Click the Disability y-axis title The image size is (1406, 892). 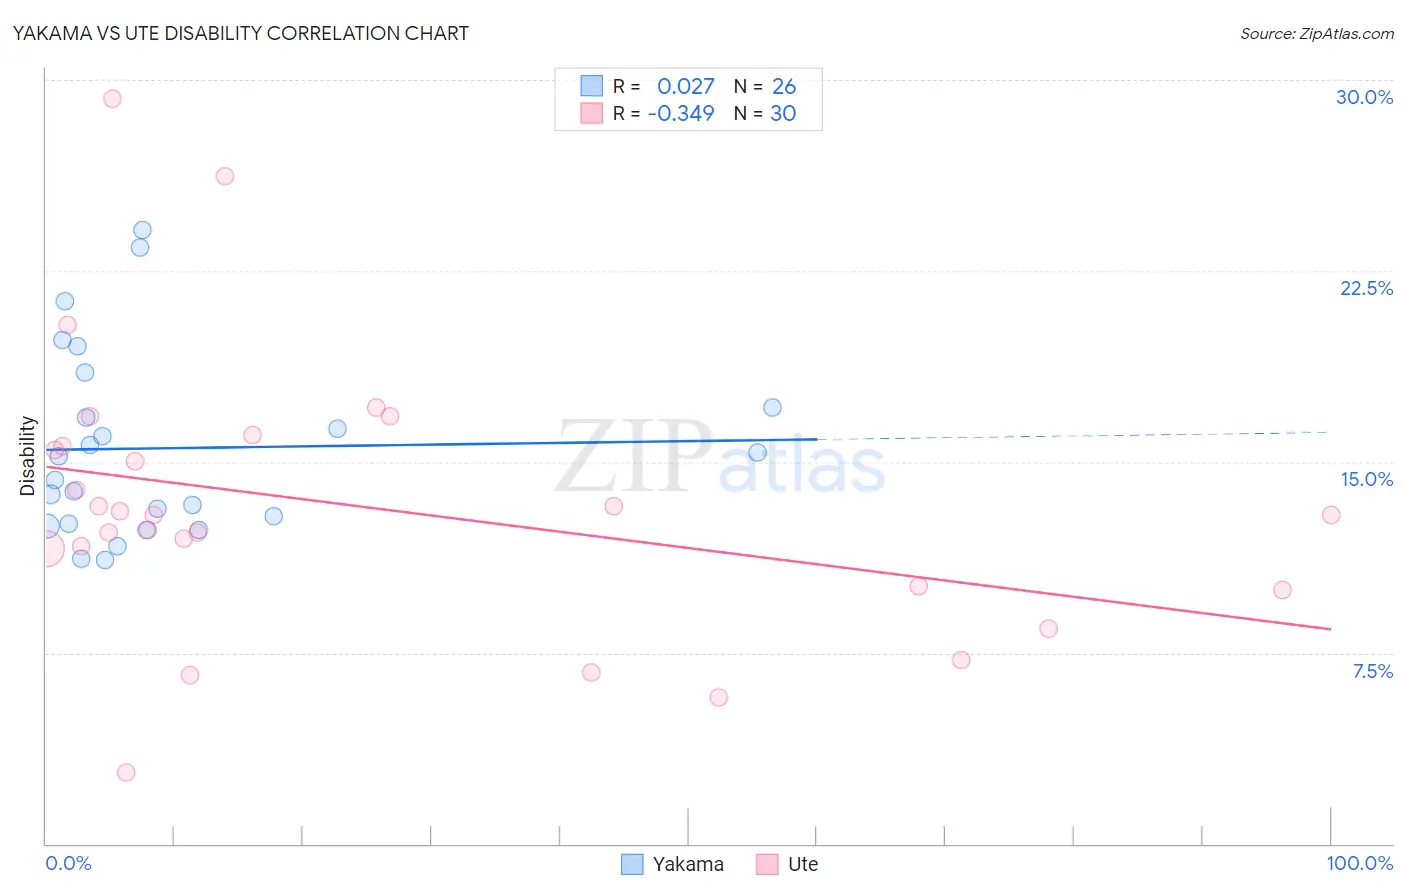pos(28,456)
